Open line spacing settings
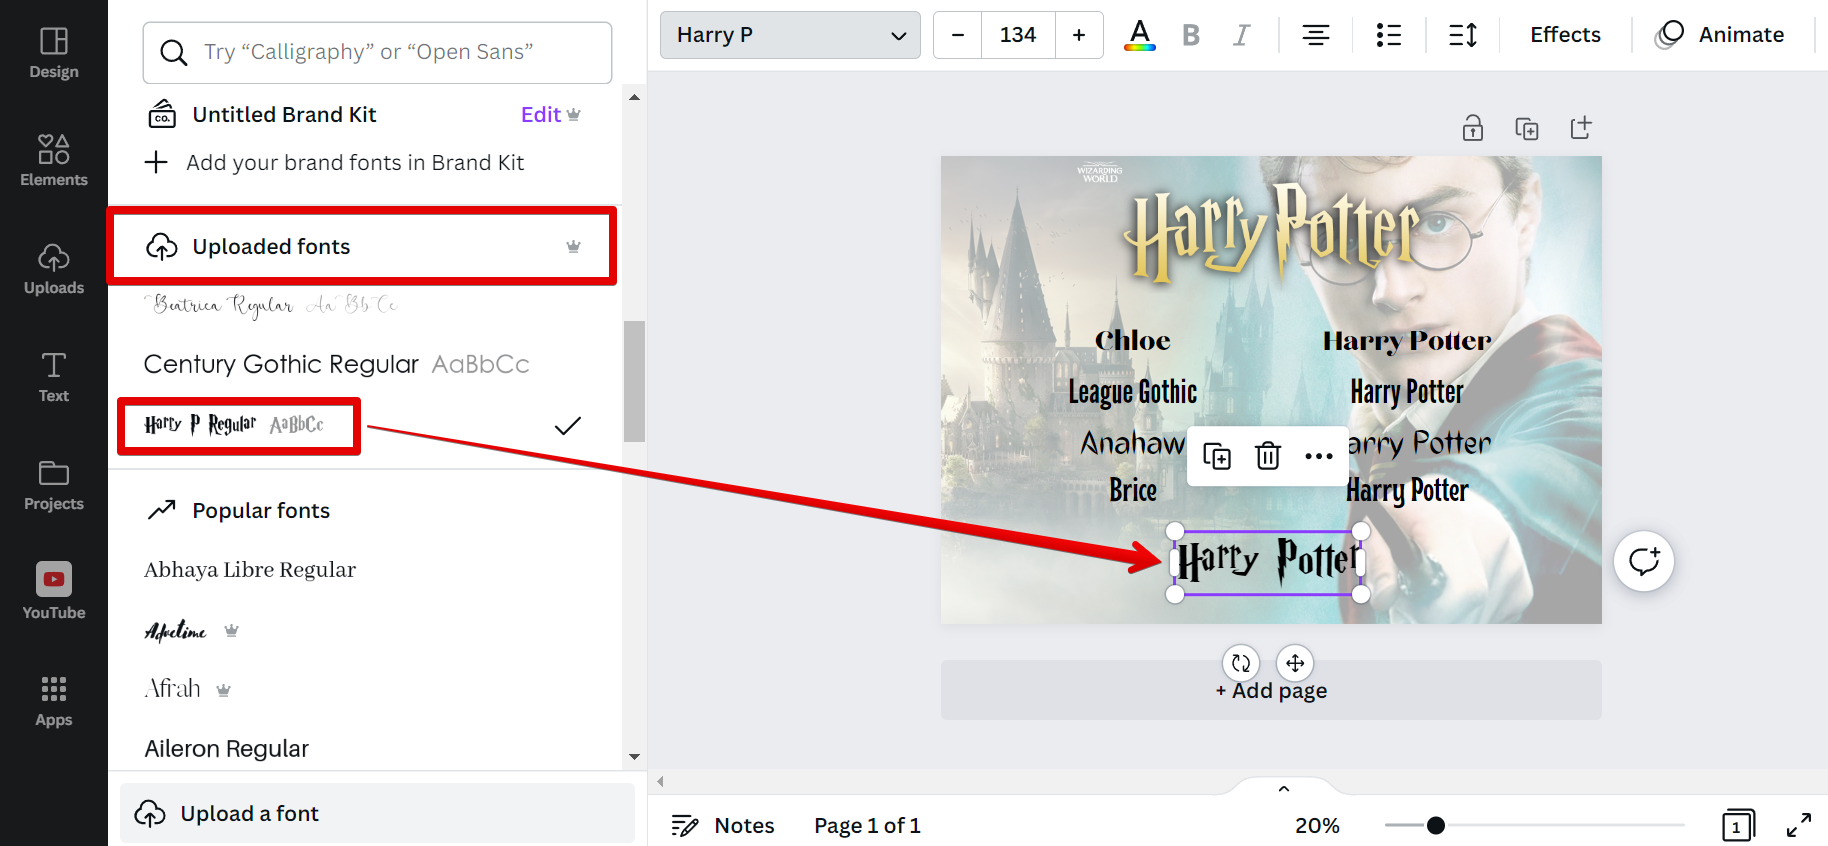The width and height of the screenshot is (1828, 846). [x=1462, y=35]
